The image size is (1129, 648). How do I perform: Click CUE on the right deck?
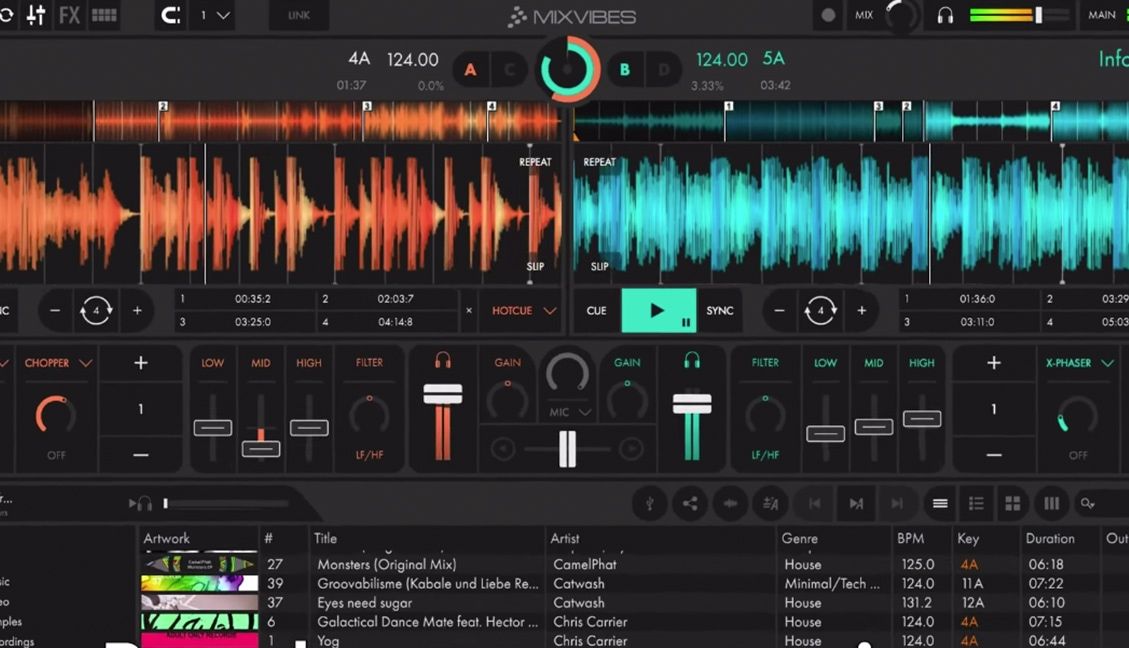click(x=596, y=310)
